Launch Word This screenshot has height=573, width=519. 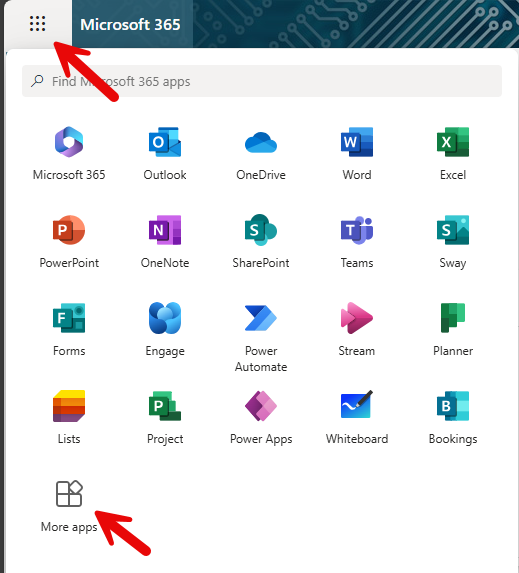coord(357,142)
